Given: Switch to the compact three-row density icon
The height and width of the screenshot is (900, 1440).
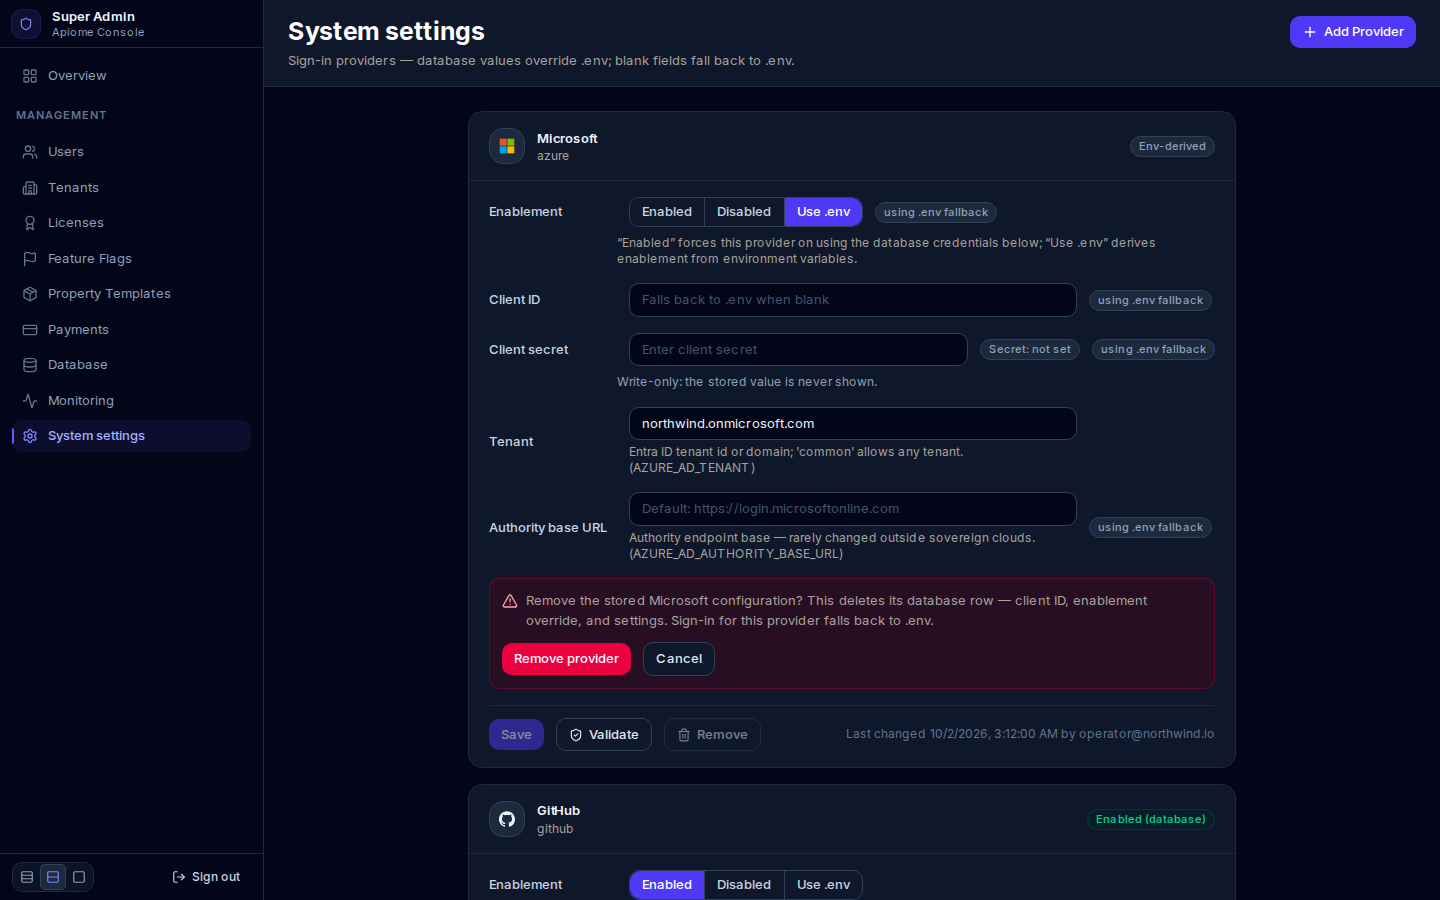Looking at the screenshot, I should pyautogui.click(x=27, y=877).
